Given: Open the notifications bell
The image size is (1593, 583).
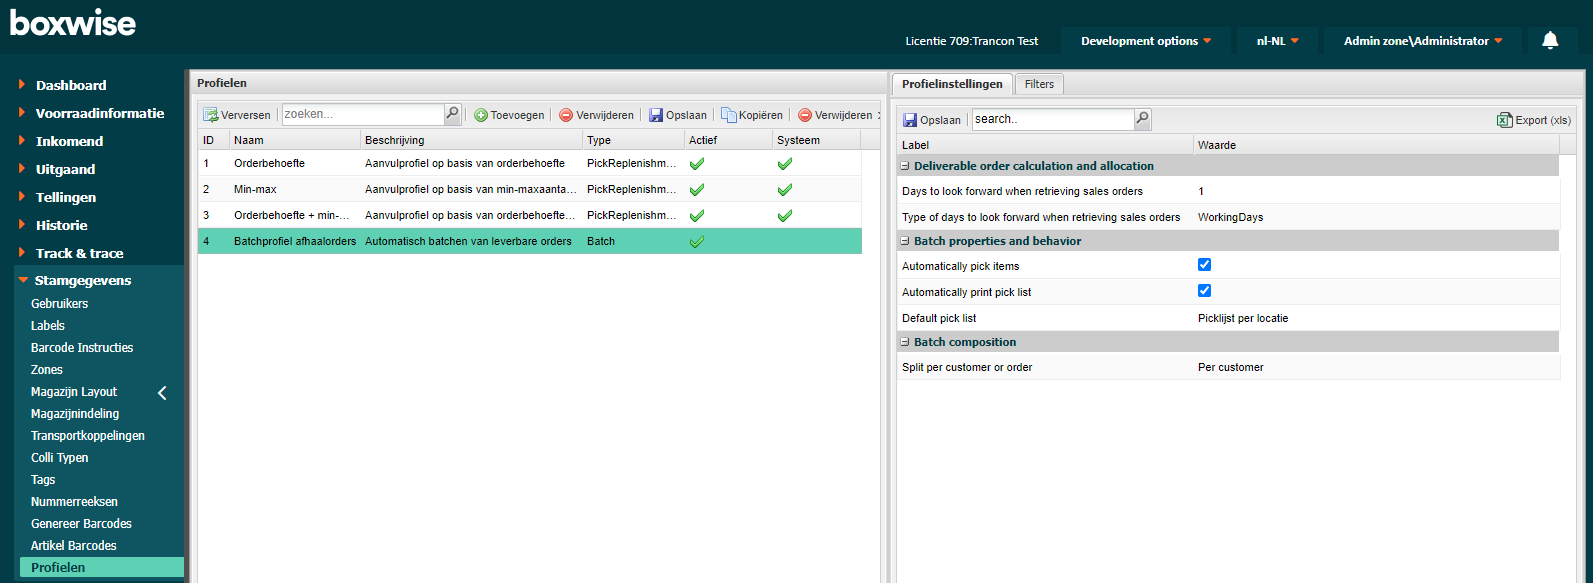Looking at the screenshot, I should [x=1550, y=40].
